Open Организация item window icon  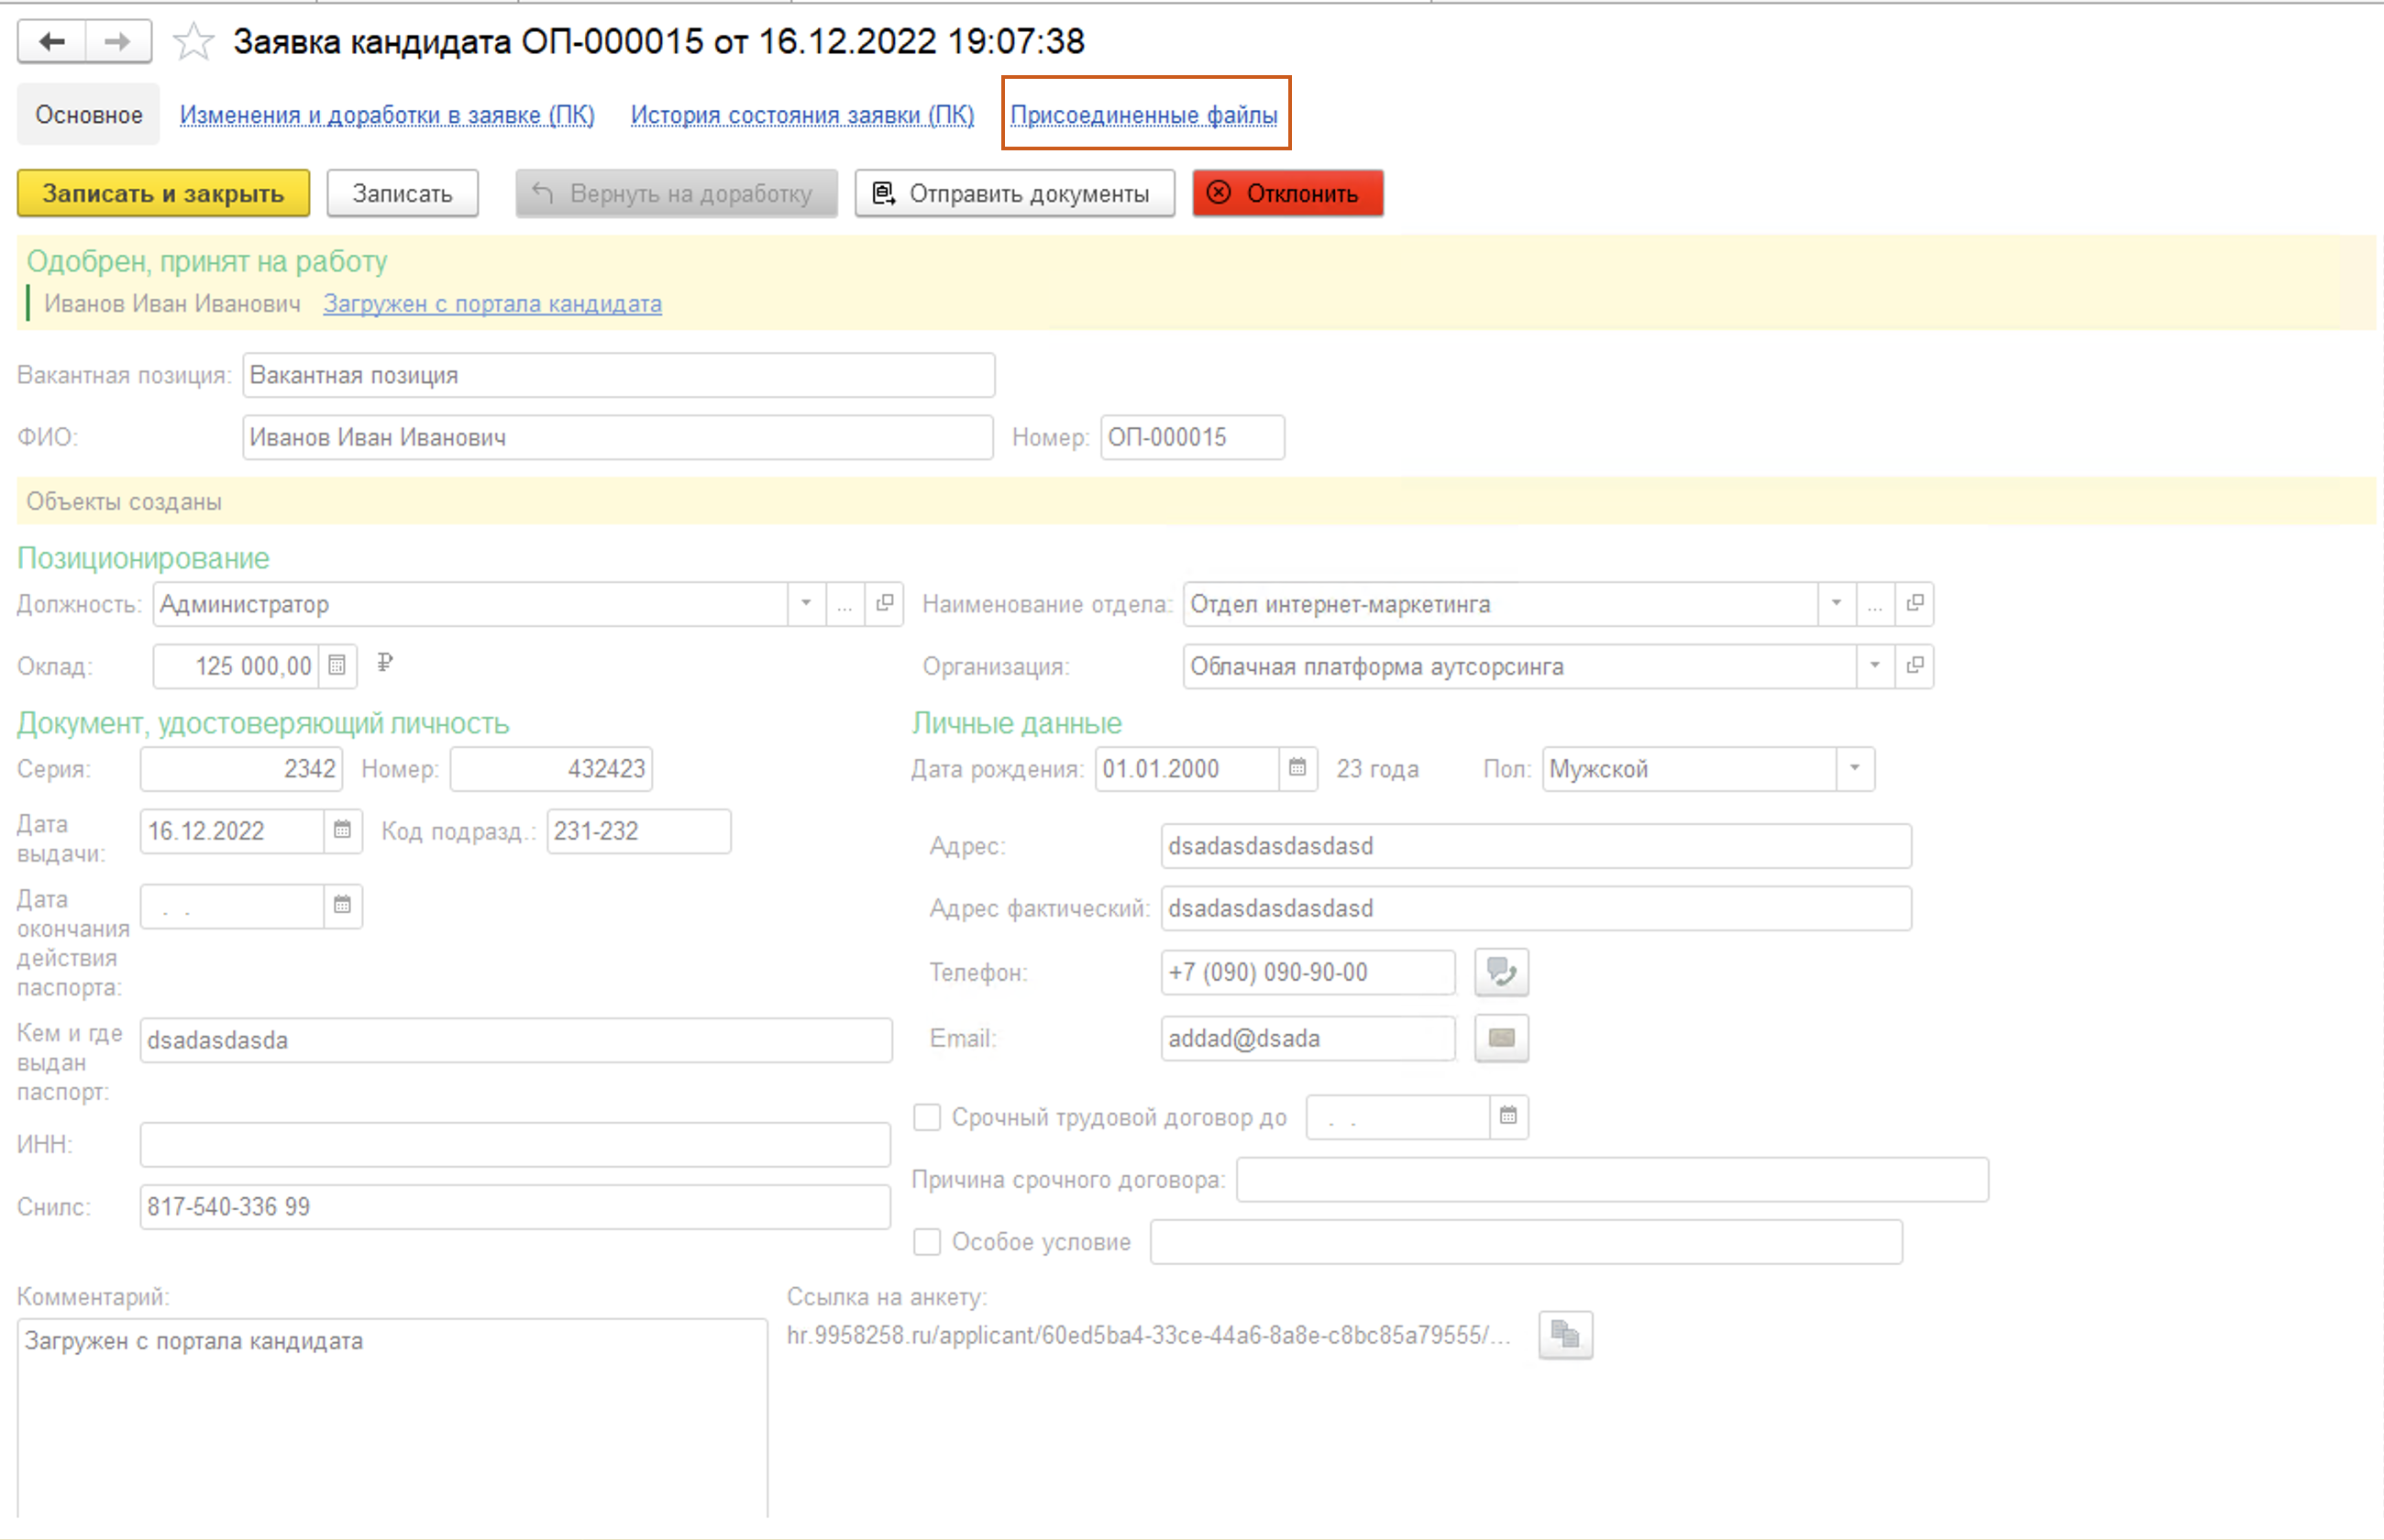(x=1915, y=666)
